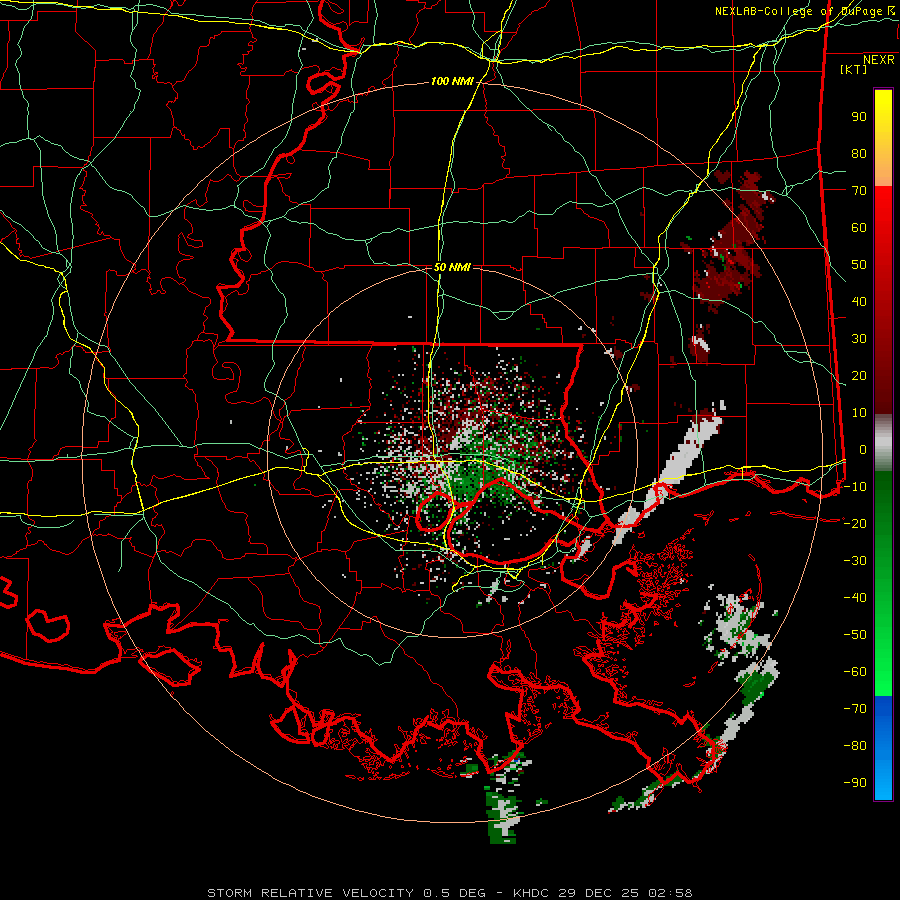
Task: Click the -40 legend value
Action: pyautogui.click(x=855, y=598)
